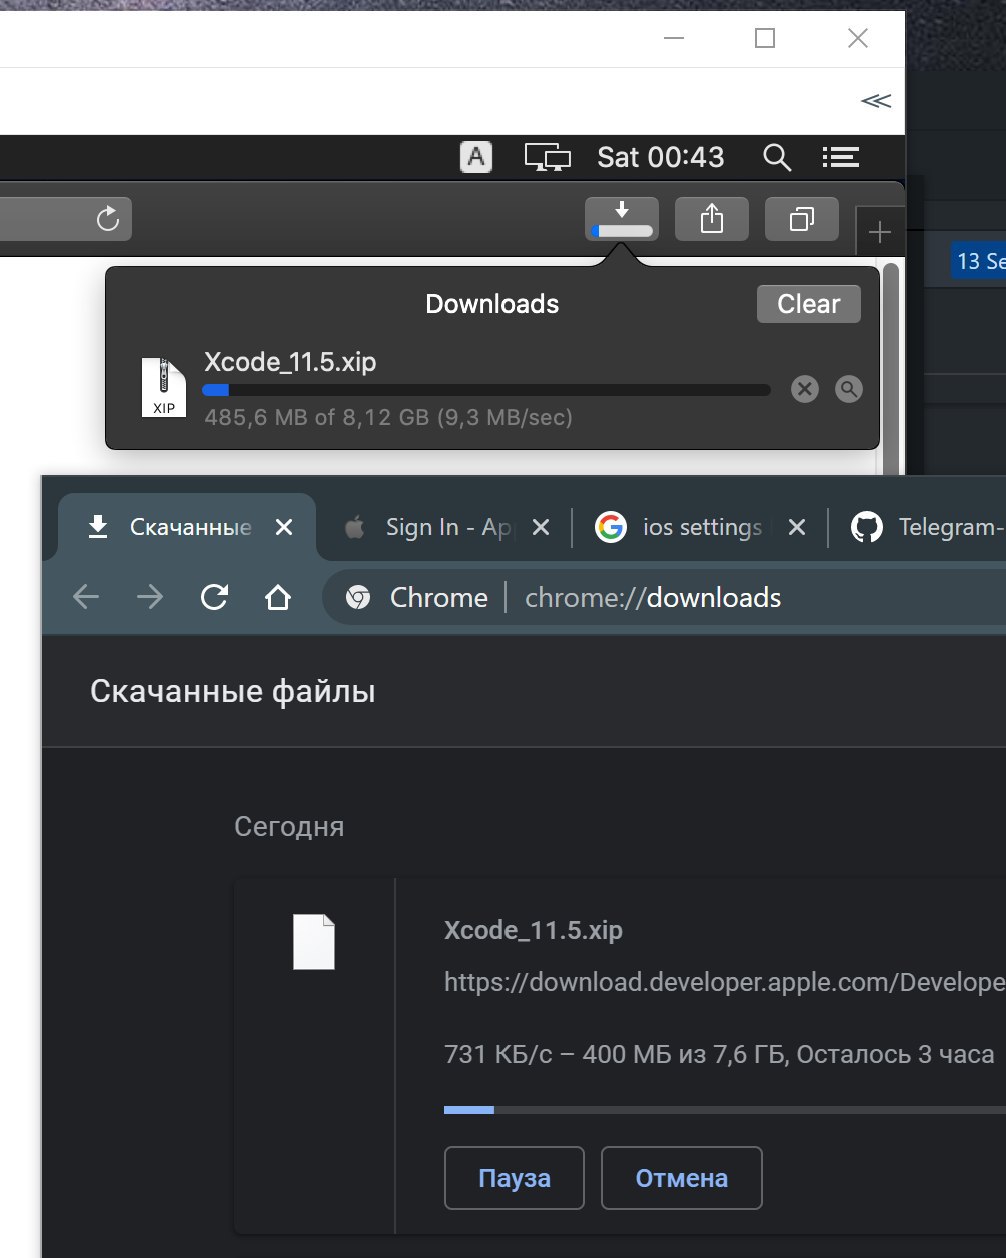Screen dimensions: 1006x1258
Task: Click the Safari Share icon
Action: coord(711,218)
